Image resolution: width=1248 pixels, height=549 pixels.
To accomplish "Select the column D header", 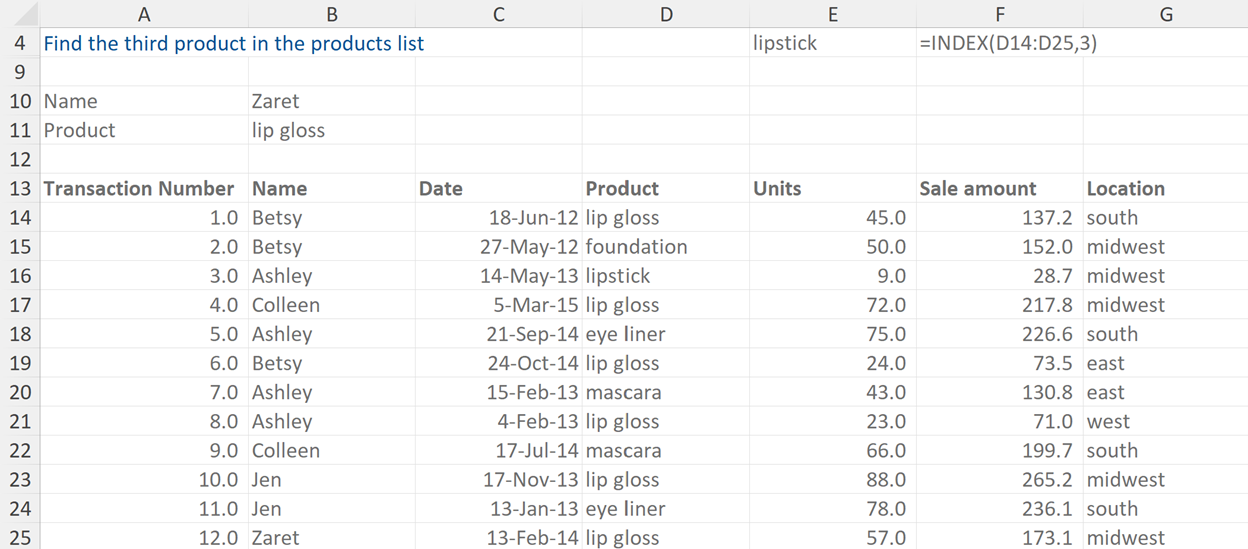I will pyautogui.click(x=666, y=14).
